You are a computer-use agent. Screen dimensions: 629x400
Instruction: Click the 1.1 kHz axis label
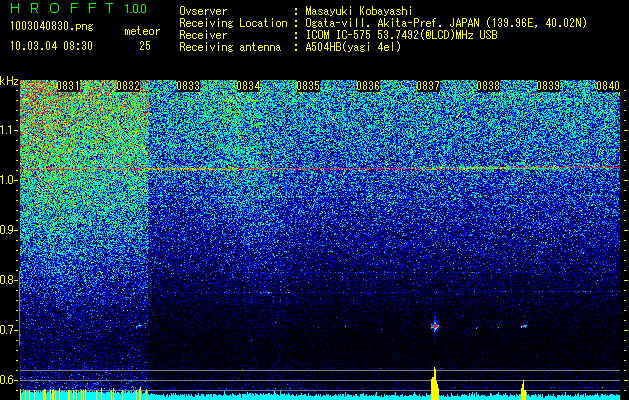click(9, 130)
